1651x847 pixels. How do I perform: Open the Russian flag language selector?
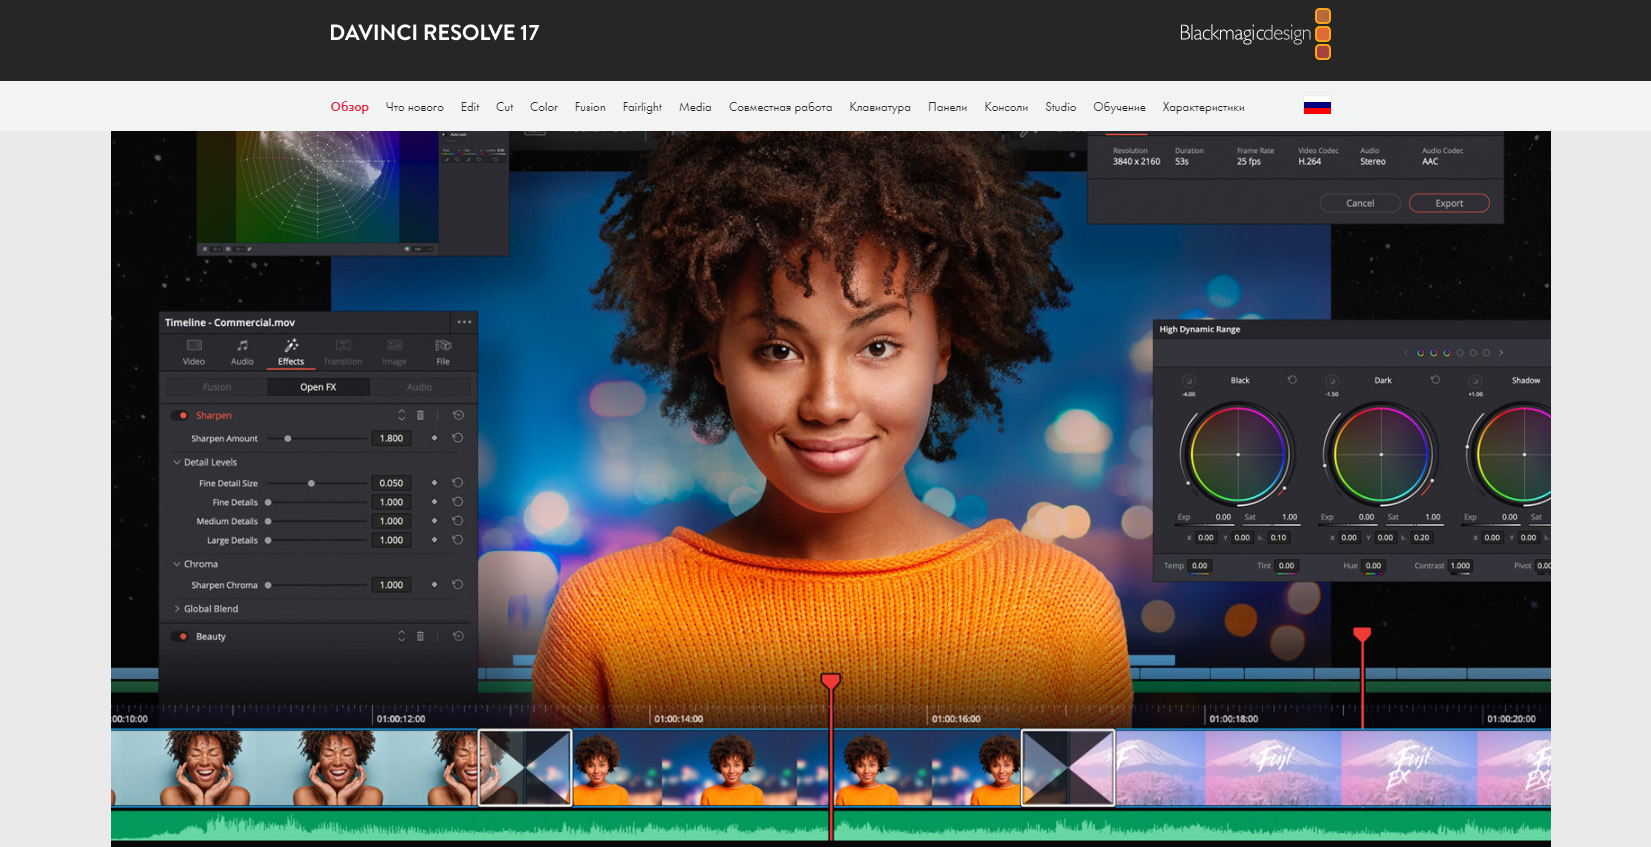click(x=1317, y=107)
